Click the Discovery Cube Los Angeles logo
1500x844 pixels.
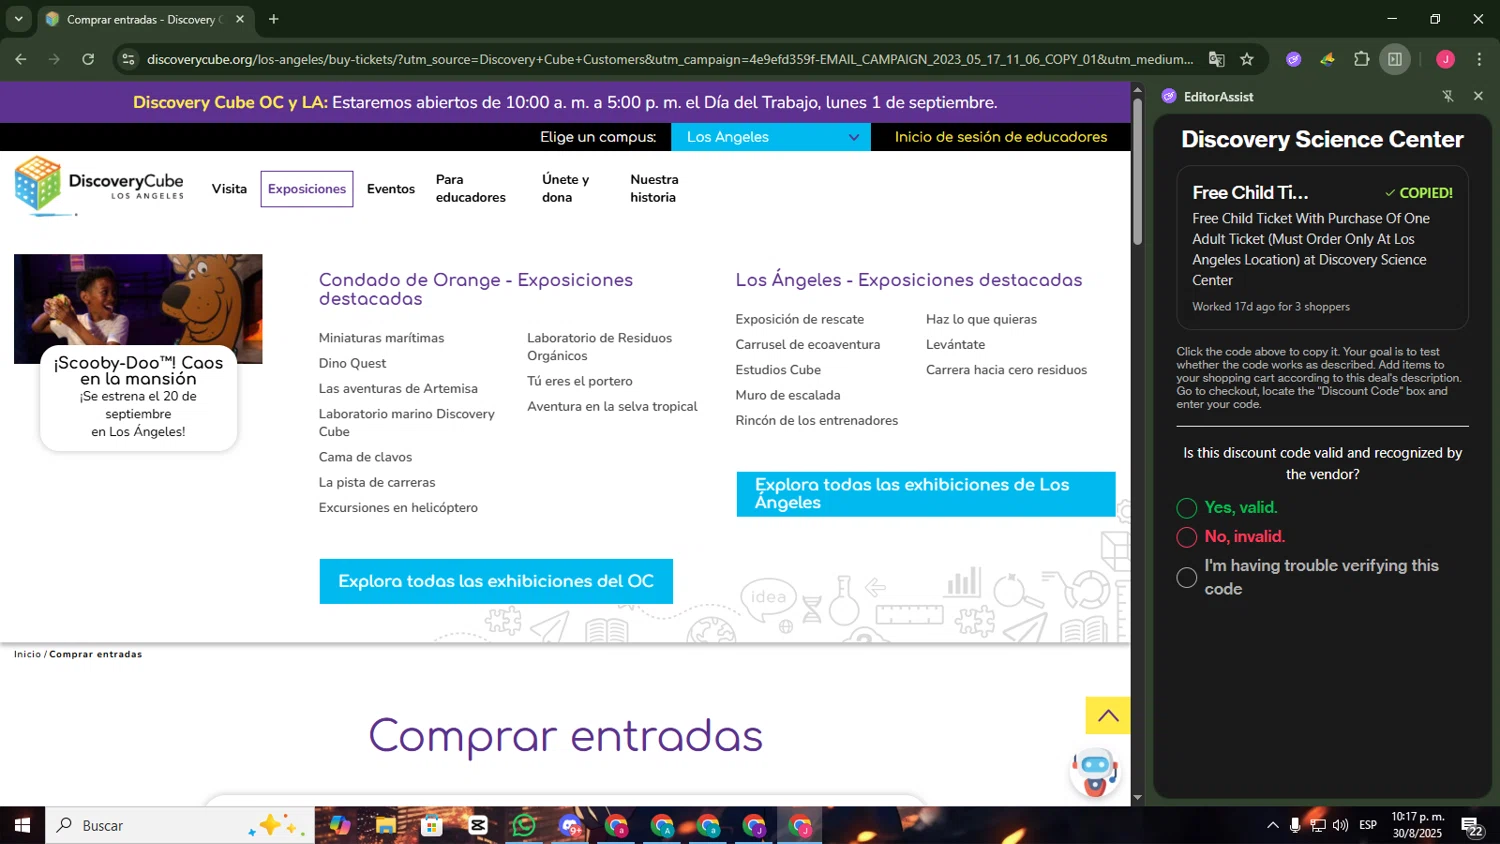[x=99, y=185]
